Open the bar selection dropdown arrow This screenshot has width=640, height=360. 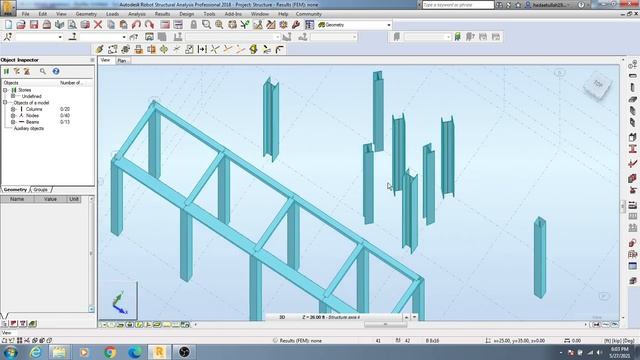click(124, 37)
